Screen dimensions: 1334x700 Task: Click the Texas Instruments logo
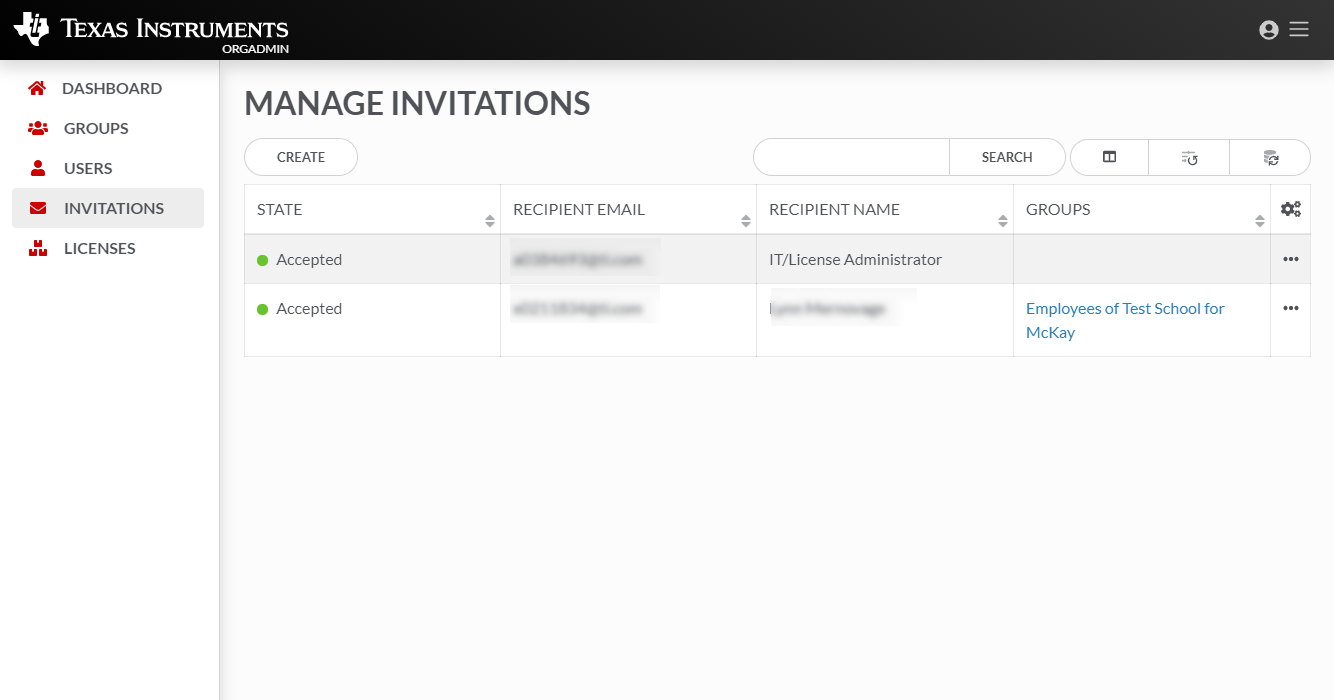[x=151, y=30]
